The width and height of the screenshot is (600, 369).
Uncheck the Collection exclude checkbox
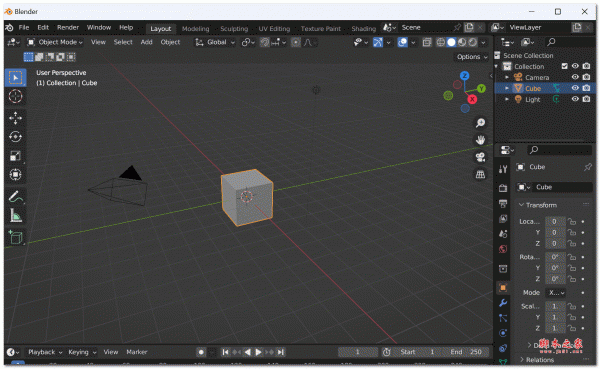564,66
